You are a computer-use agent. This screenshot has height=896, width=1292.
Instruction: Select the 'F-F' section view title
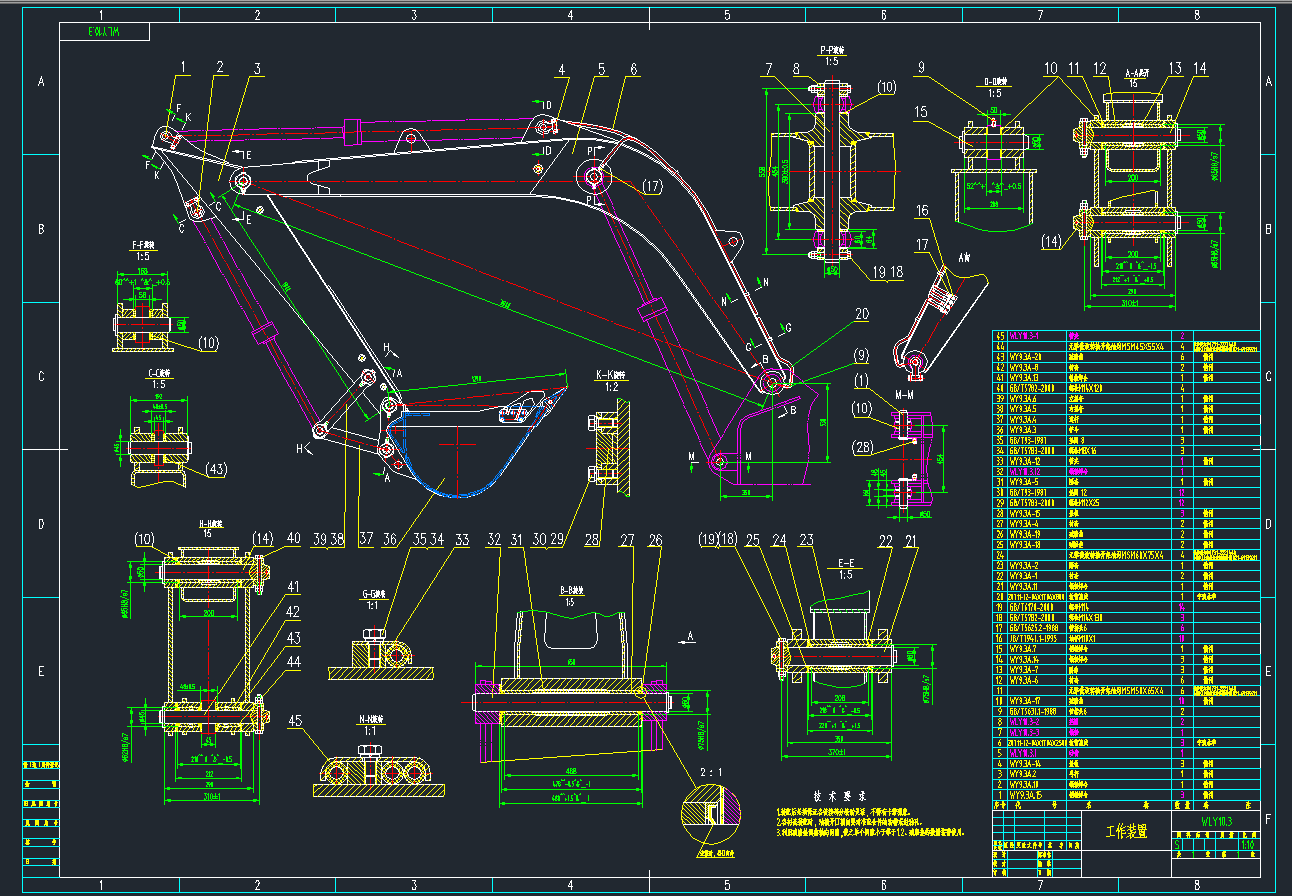(145, 243)
